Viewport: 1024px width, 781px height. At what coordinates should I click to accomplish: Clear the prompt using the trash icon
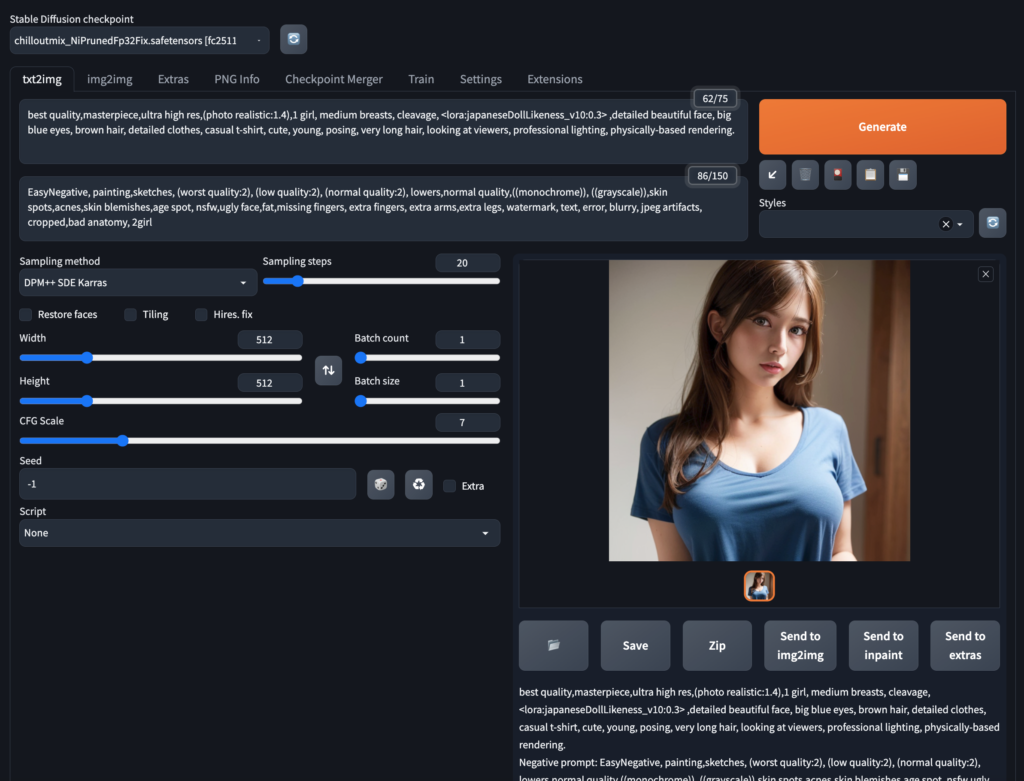[x=805, y=175]
